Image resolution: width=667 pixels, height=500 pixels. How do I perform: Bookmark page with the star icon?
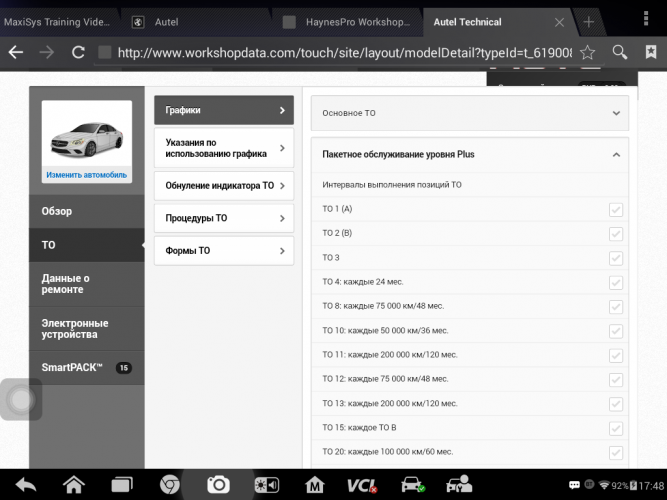pos(587,52)
